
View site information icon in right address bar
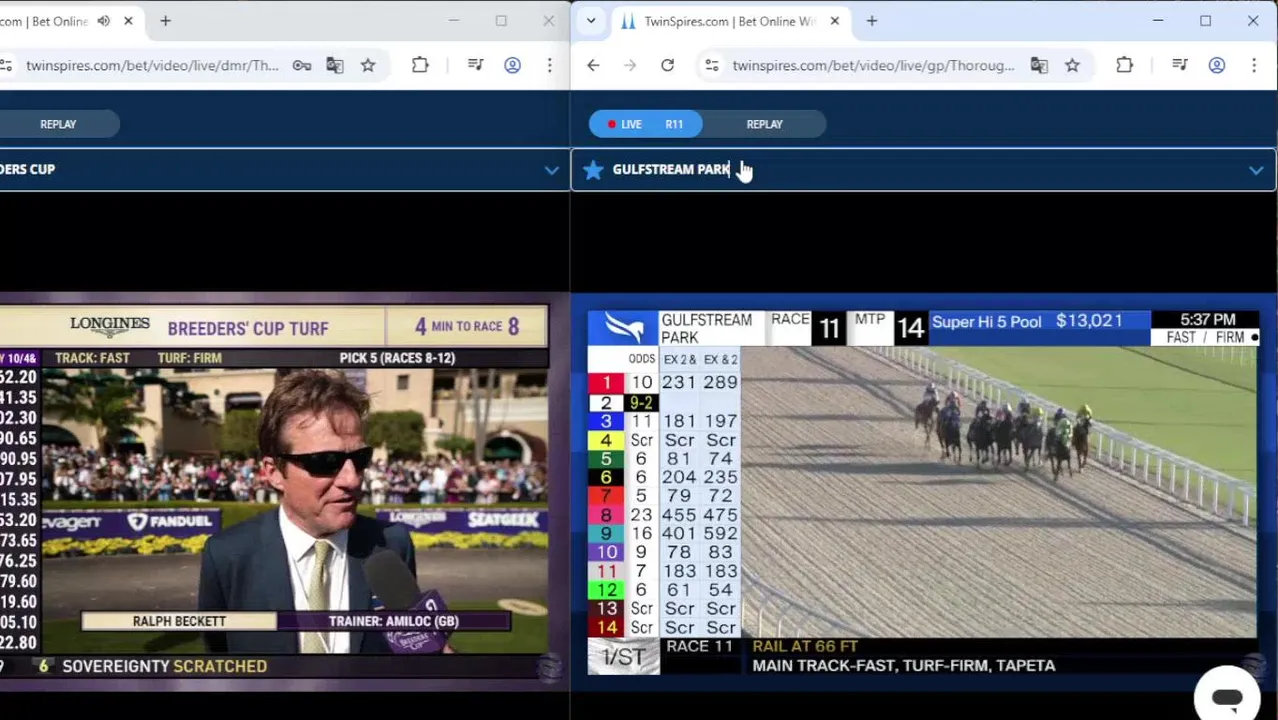(711, 66)
